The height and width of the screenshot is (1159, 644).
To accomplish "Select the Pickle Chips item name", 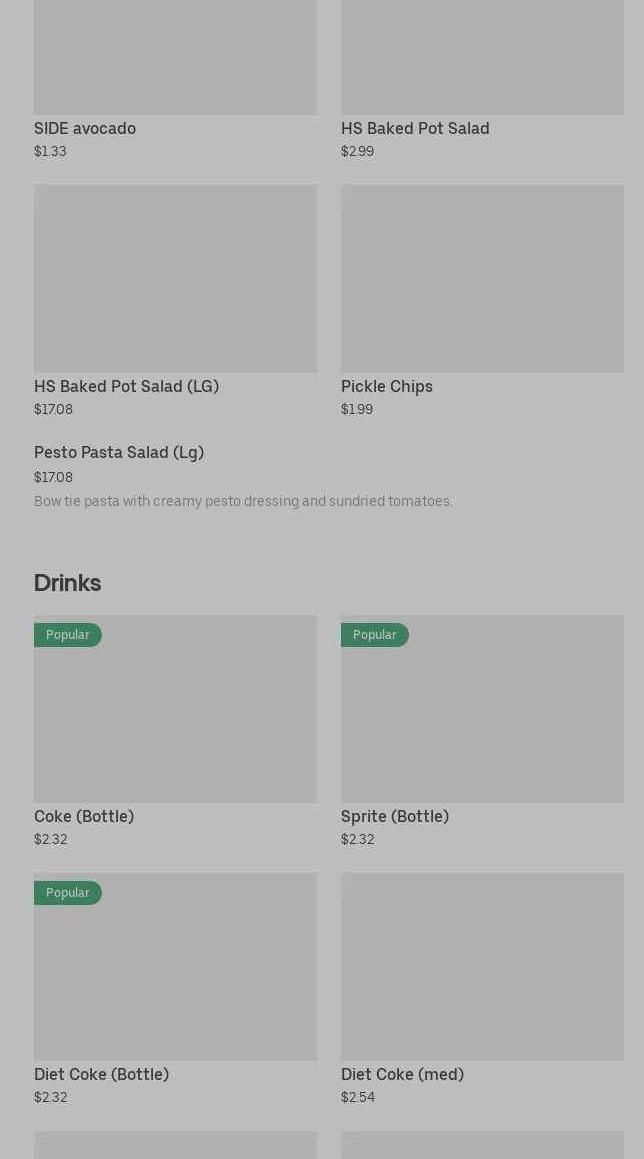I will (387, 387).
